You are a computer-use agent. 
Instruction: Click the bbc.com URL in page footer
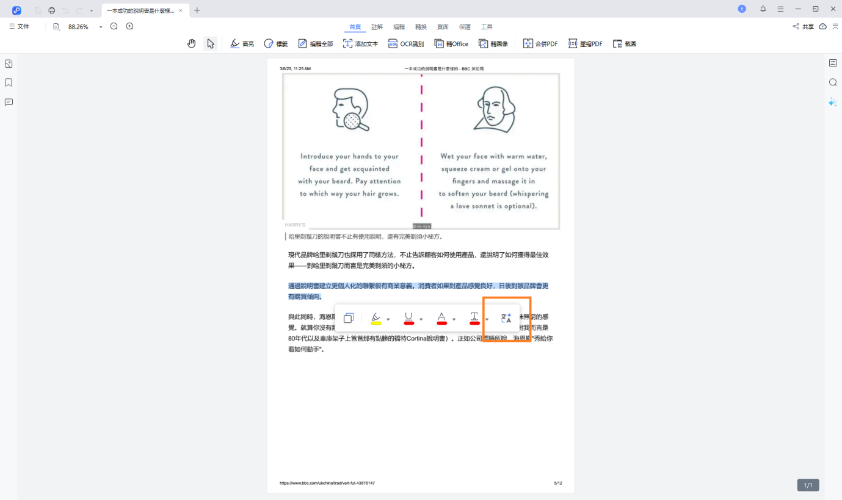tap(327, 483)
